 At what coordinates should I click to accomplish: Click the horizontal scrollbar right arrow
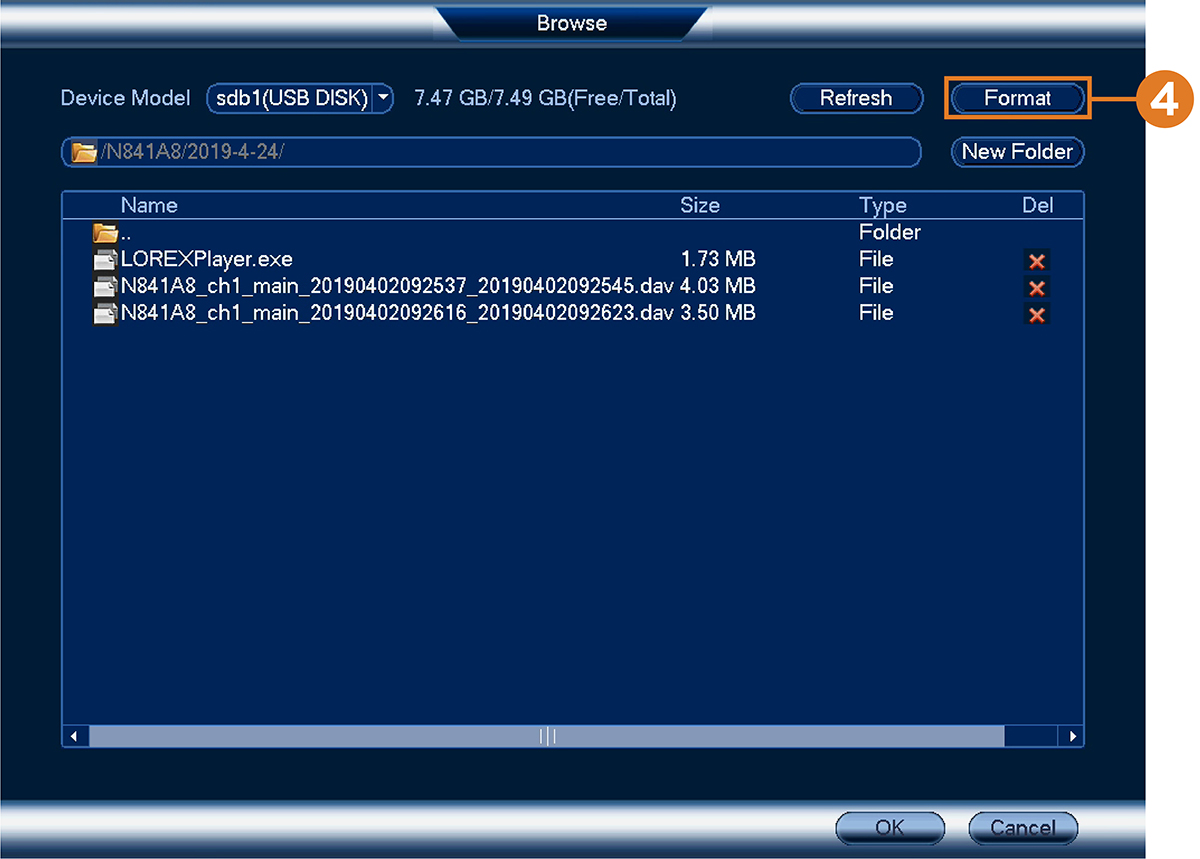pos(1073,736)
